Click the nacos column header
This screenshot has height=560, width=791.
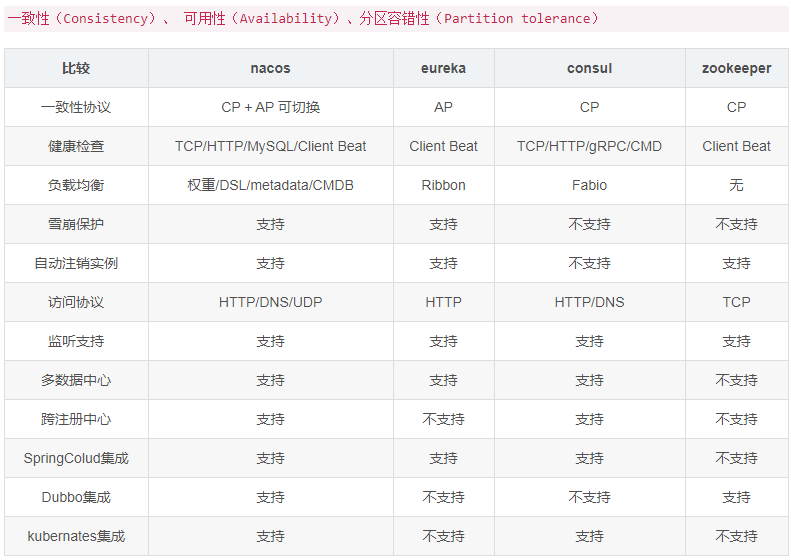click(270, 68)
